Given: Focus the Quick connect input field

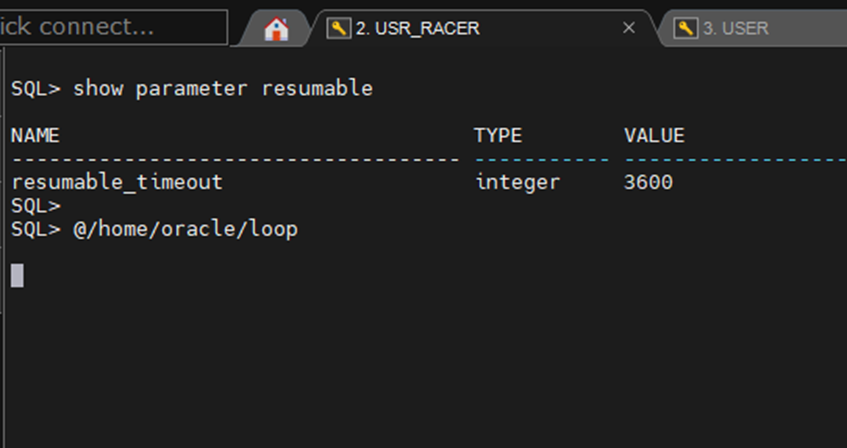Looking at the screenshot, I should tap(112, 27).
